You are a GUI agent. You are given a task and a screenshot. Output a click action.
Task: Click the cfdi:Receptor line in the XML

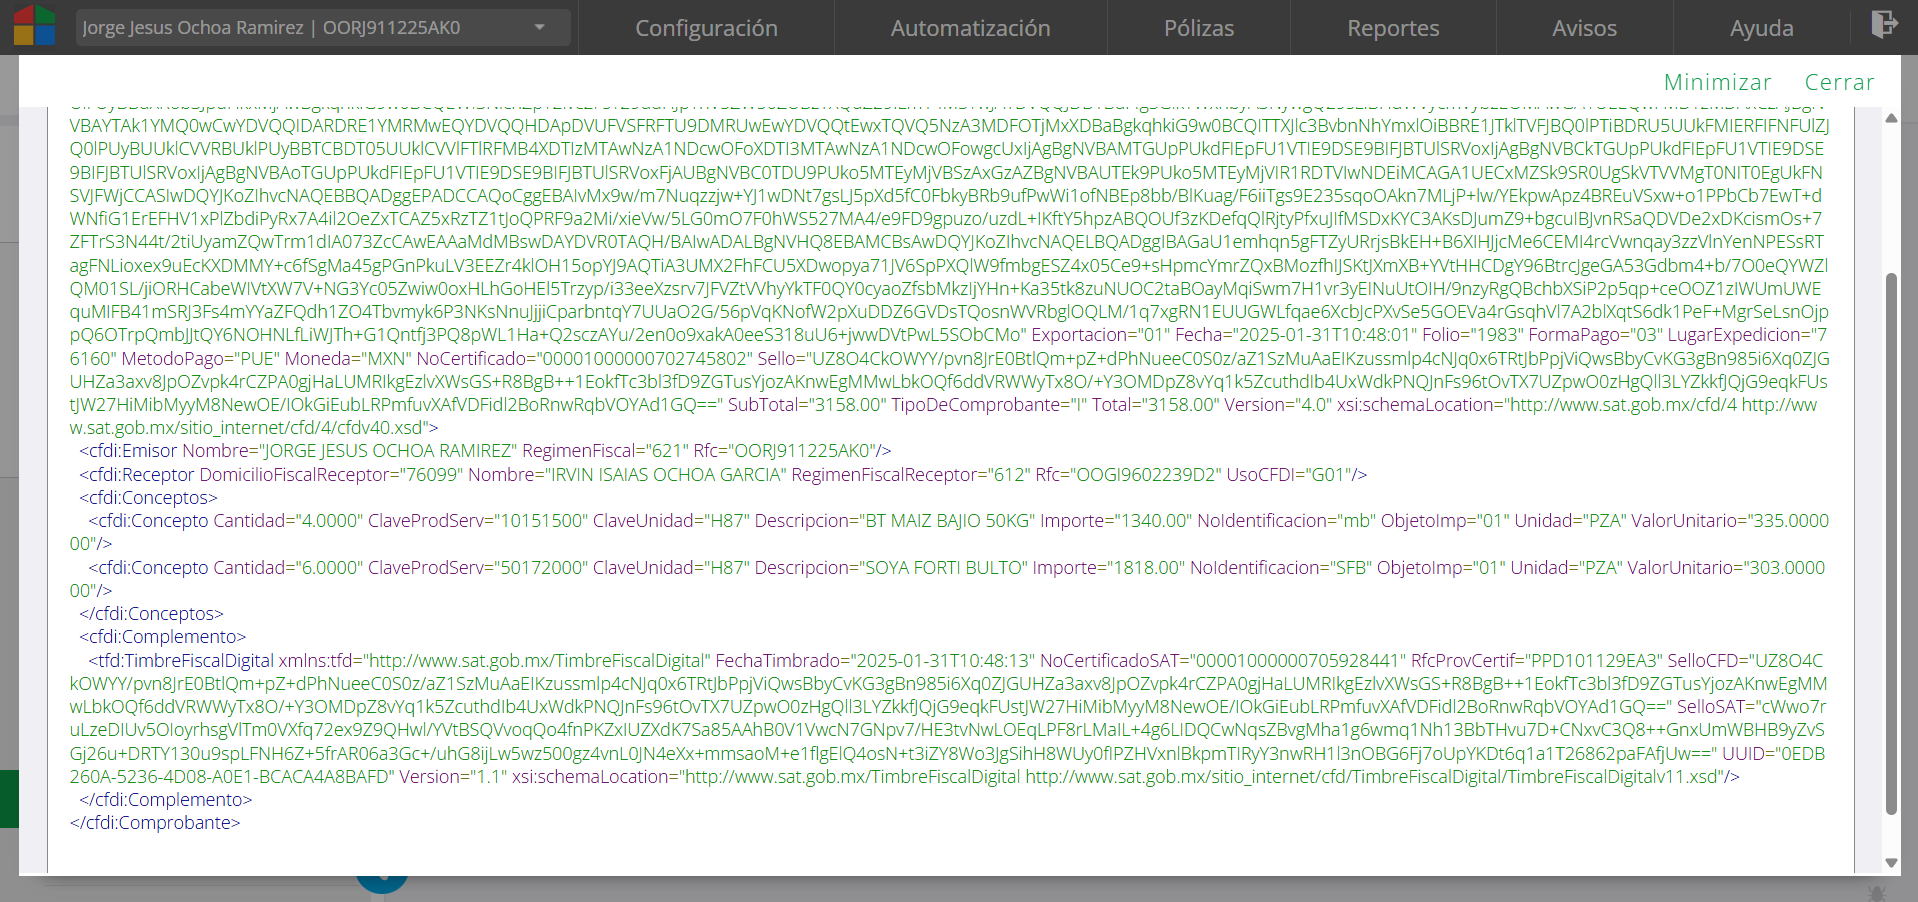[x=722, y=474]
